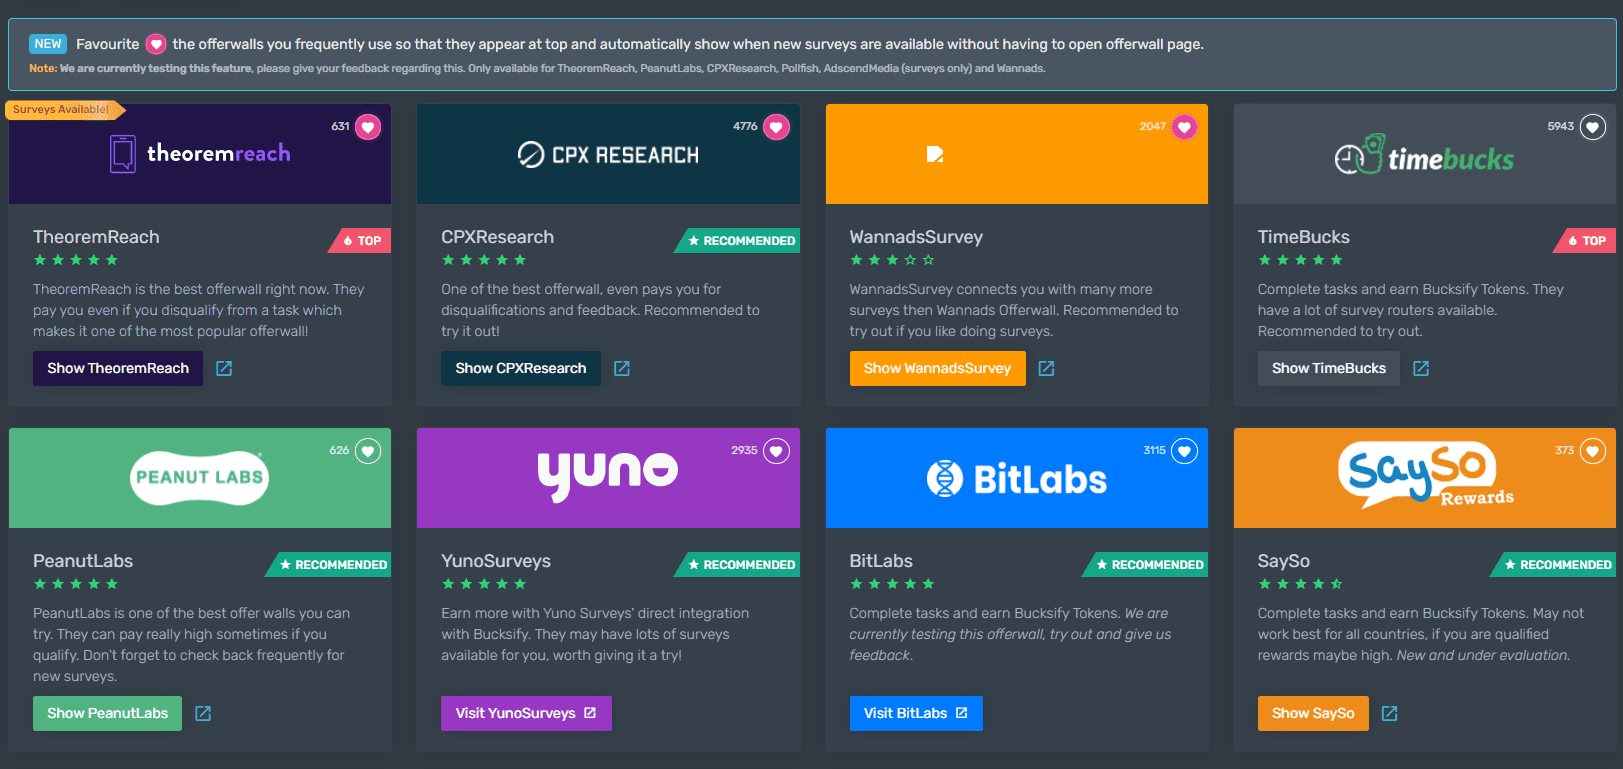This screenshot has height=769, width=1623.
Task: Click the TimeBucks card title
Action: coord(1303,237)
